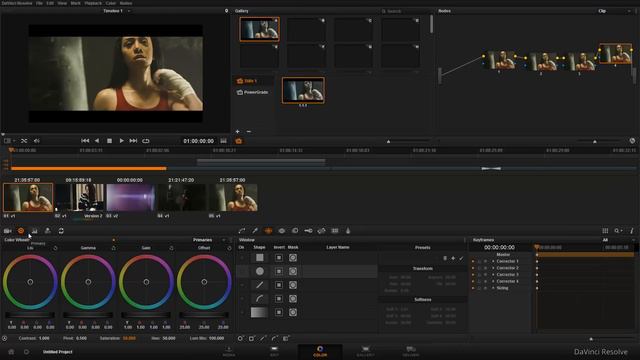The height and width of the screenshot is (360, 640).
Task: Open the Playback menu
Action: 93,3
